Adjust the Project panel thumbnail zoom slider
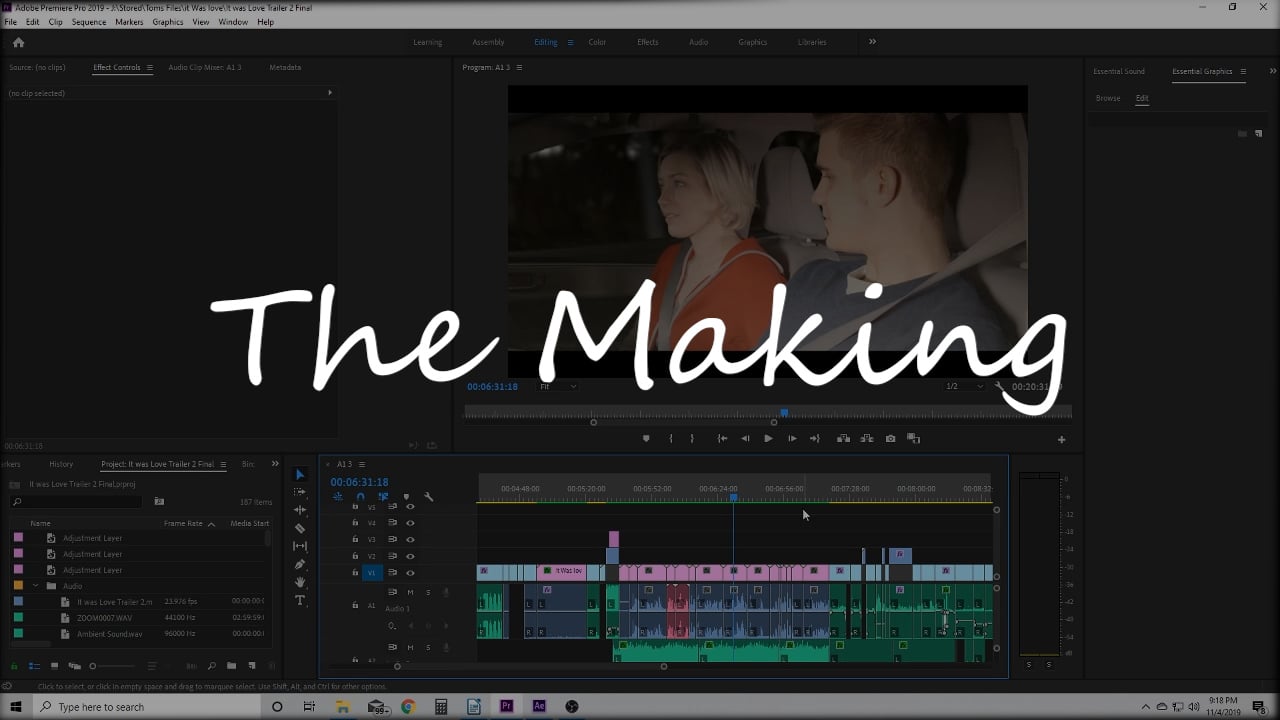 (x=93, y=666)
